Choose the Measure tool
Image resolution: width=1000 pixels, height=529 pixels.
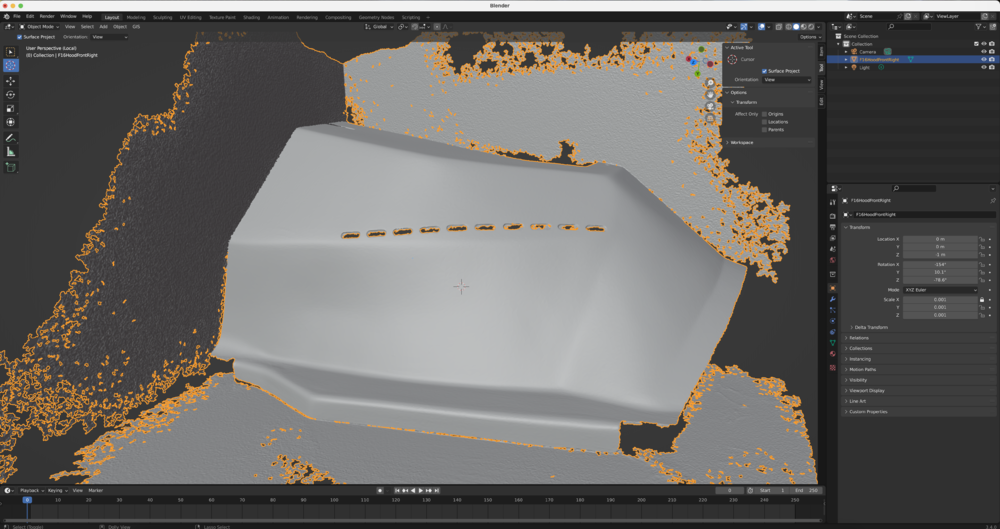11,152
